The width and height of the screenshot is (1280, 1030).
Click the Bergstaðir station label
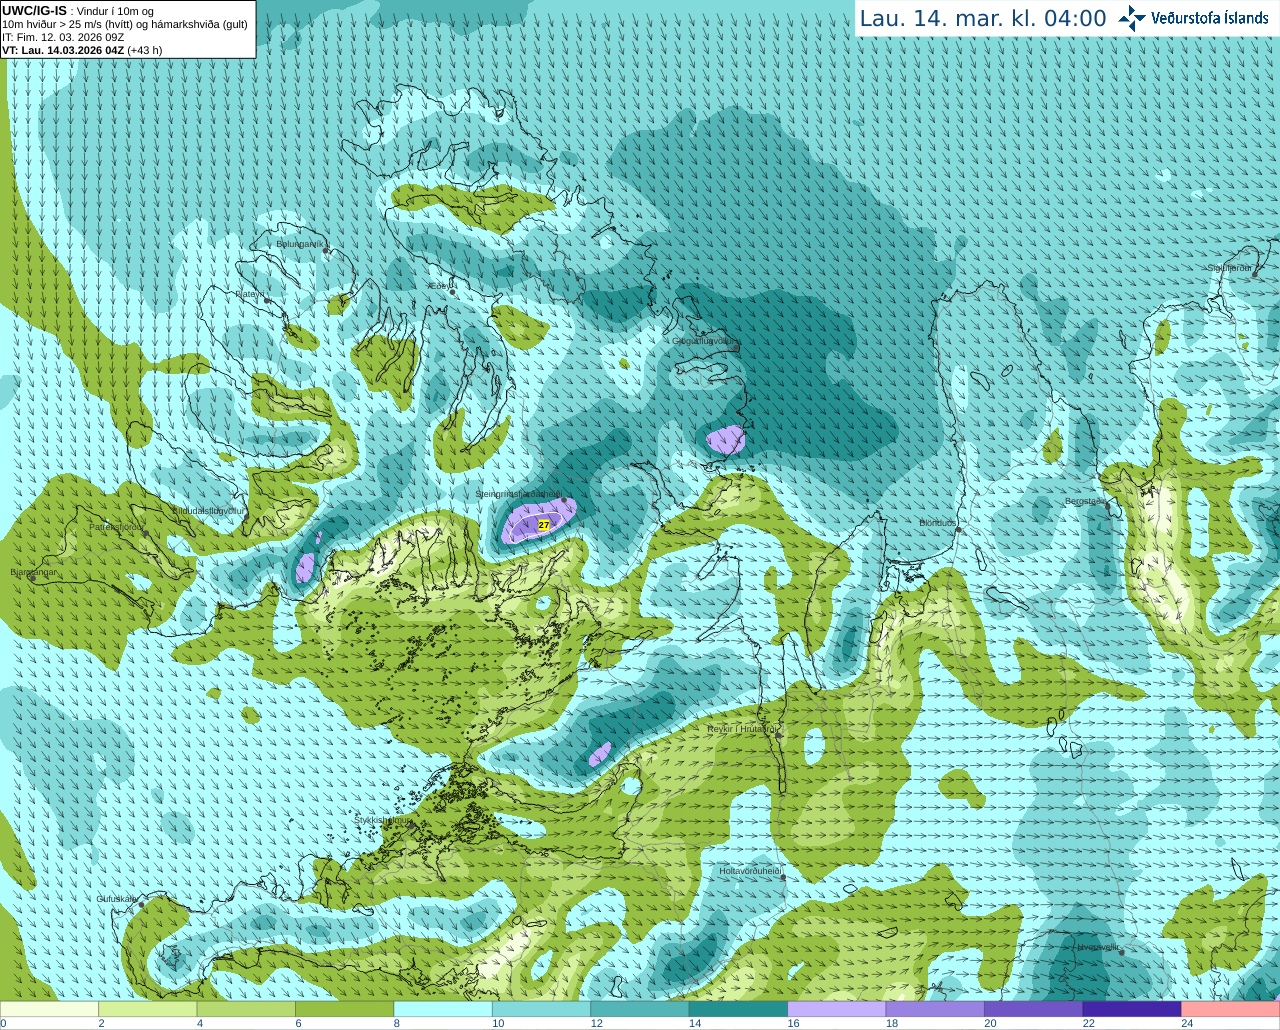click(1085, 501)
